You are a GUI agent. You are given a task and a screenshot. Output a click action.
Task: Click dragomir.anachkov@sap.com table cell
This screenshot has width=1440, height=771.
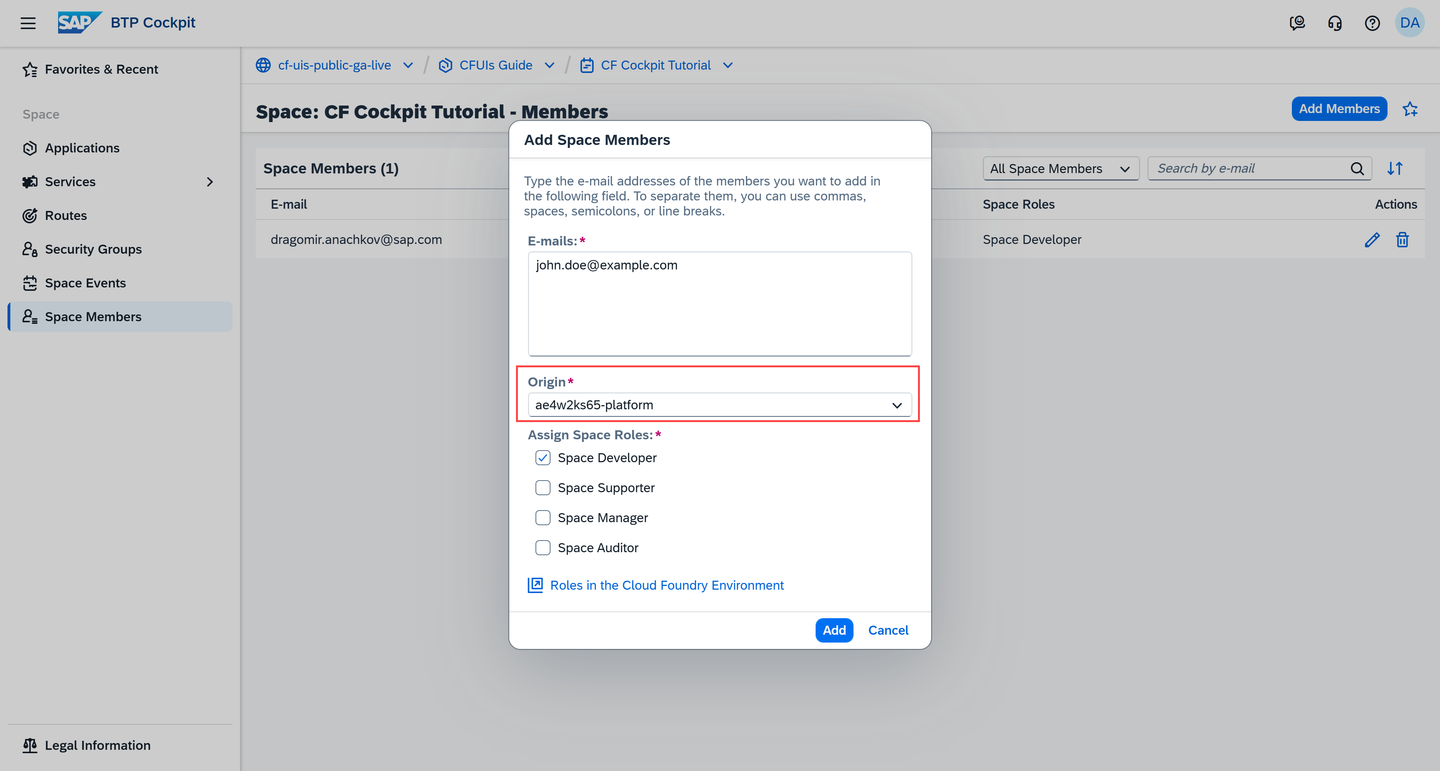[356, 240]
